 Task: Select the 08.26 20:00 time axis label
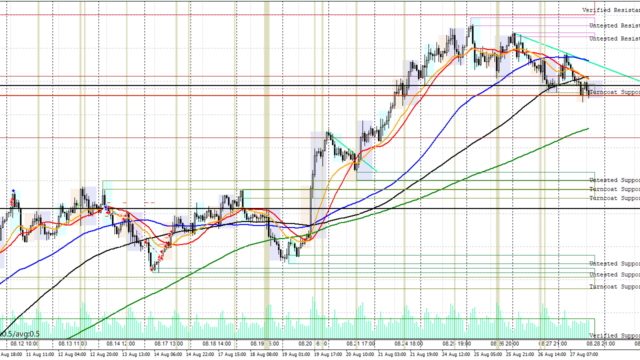tap(505, 344)
